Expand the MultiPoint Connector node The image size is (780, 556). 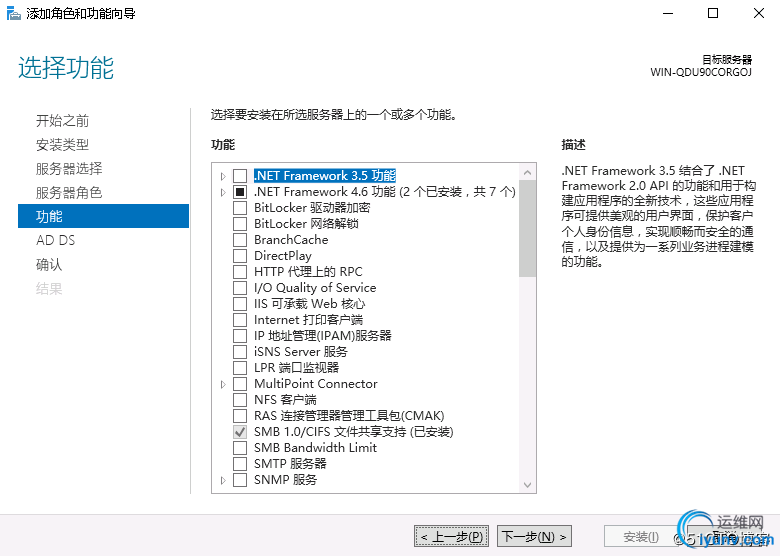[223, 384]
